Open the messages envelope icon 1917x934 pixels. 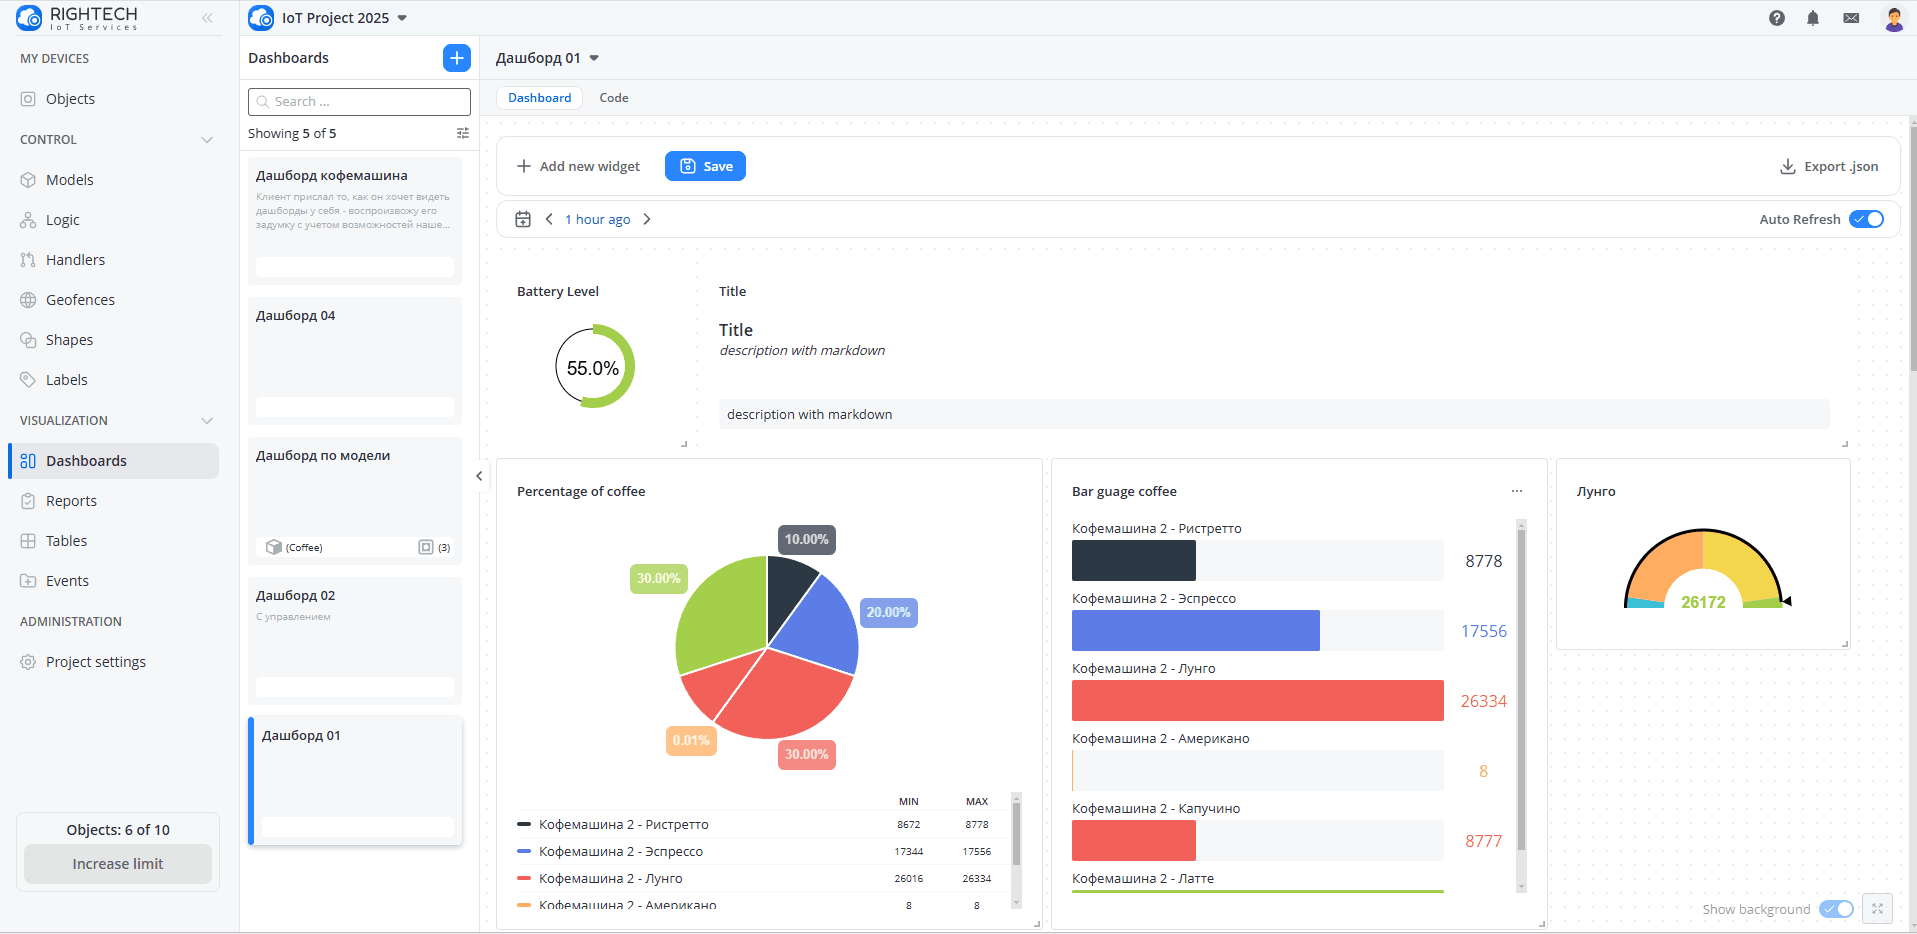[x=1851, y=18]
